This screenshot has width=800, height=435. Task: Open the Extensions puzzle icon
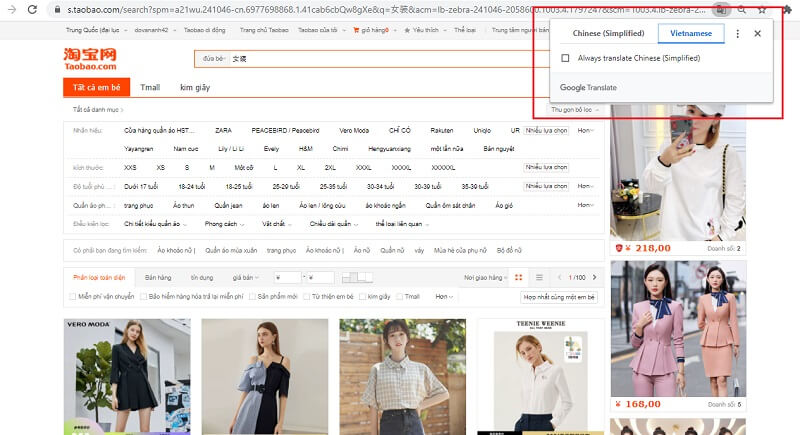787,10
